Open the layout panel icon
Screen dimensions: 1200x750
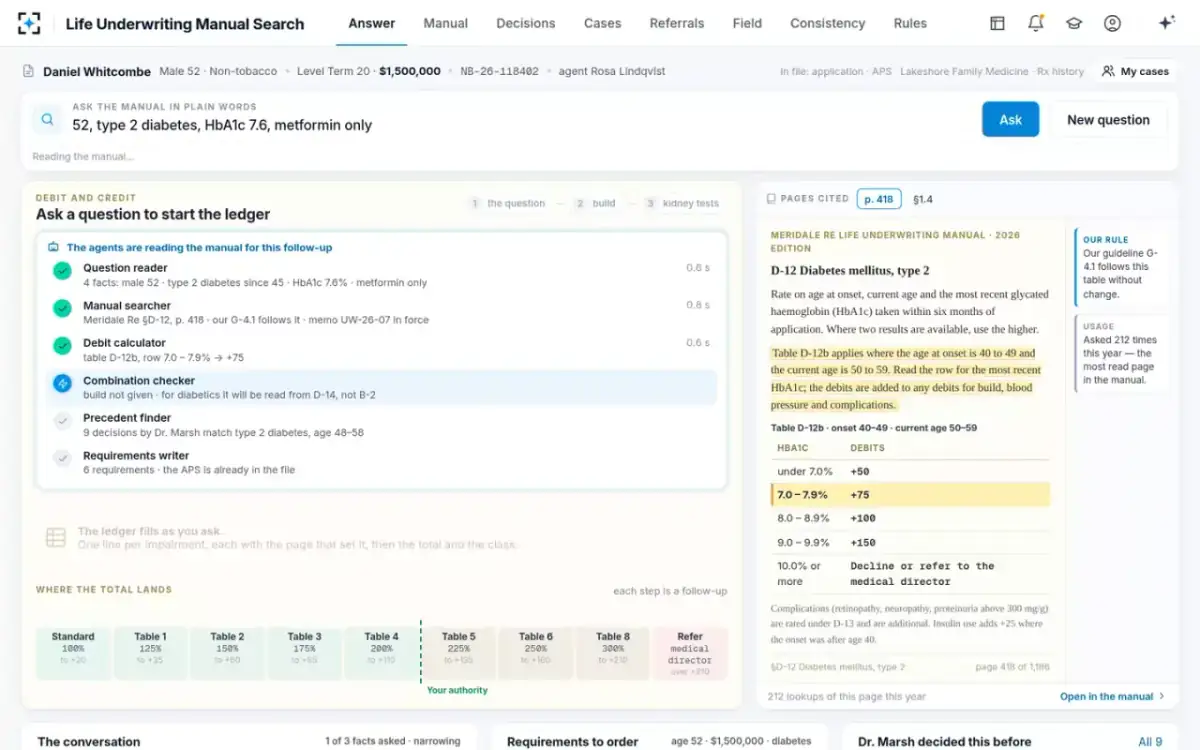997,23
